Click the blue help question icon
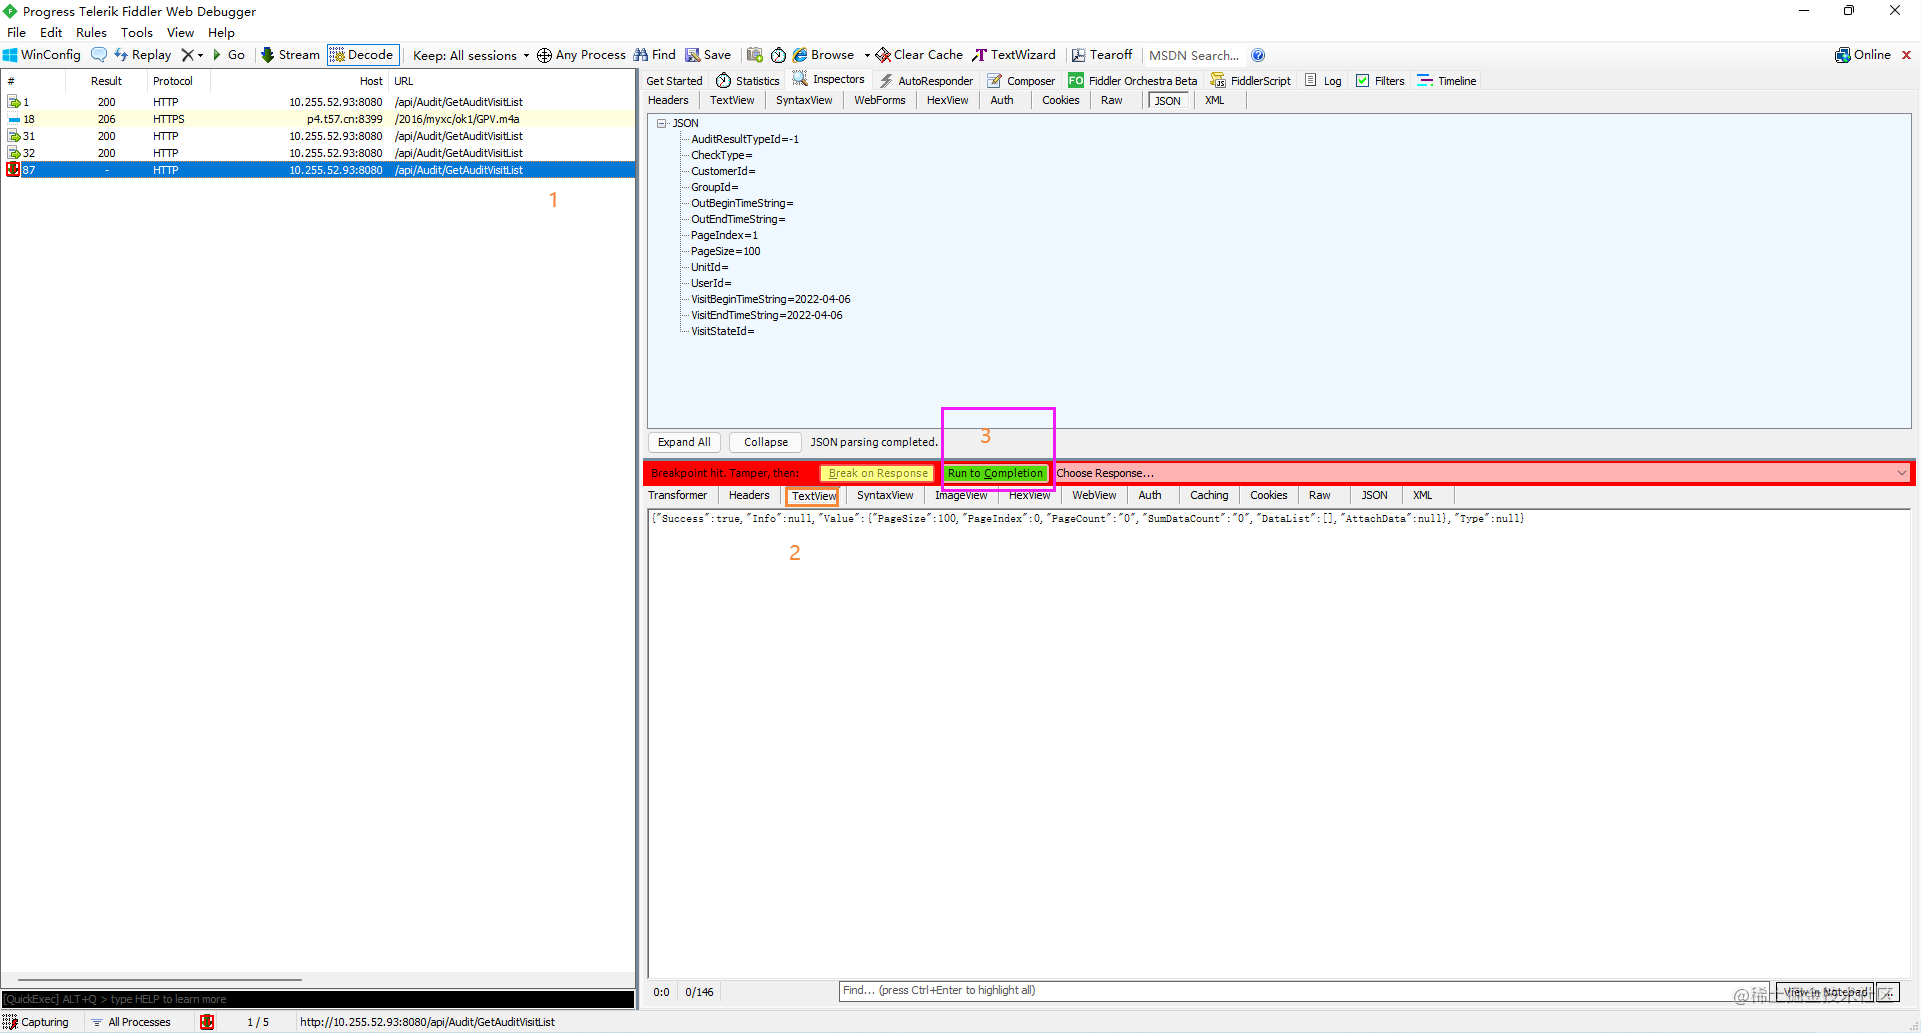The width and height of the screenshot is (1921, 1033). pos(1258,55)
